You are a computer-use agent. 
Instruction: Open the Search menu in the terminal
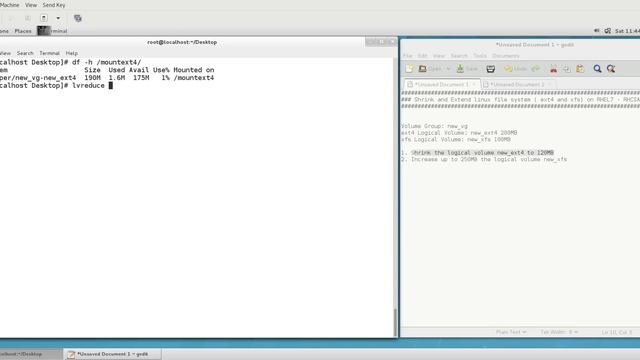(x=25, y=53)
